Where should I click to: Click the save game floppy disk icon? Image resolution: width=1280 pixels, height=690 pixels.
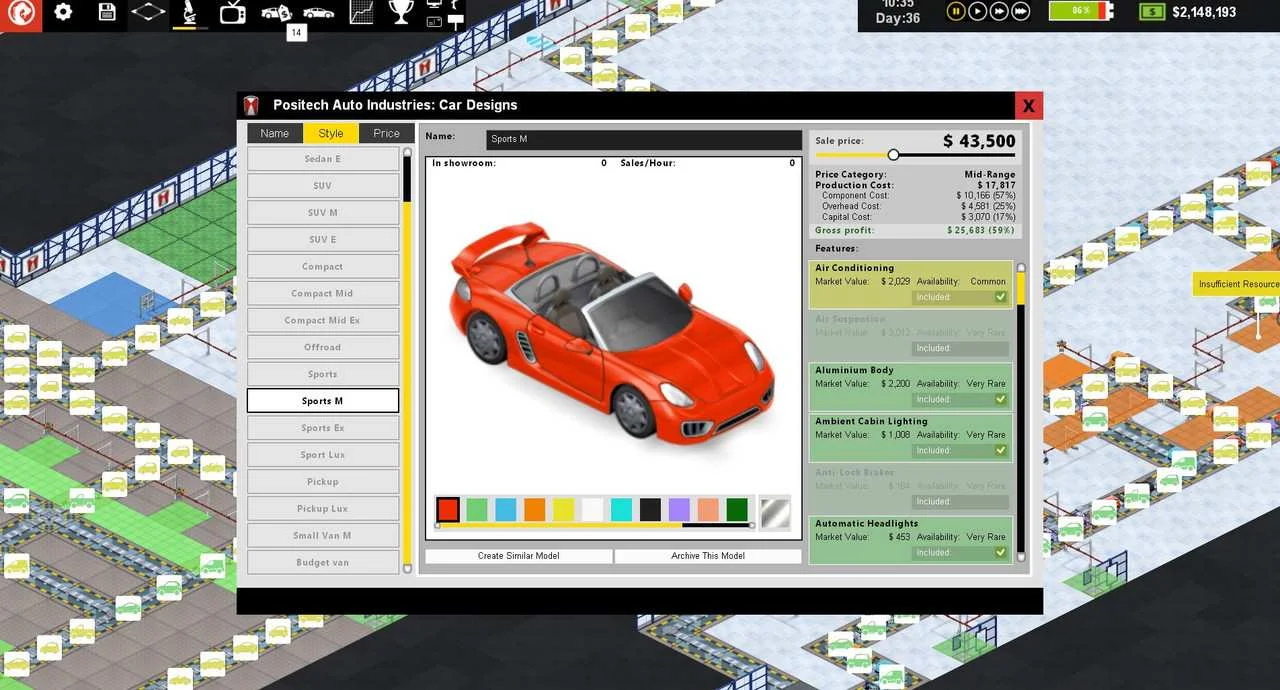(107, 13)
